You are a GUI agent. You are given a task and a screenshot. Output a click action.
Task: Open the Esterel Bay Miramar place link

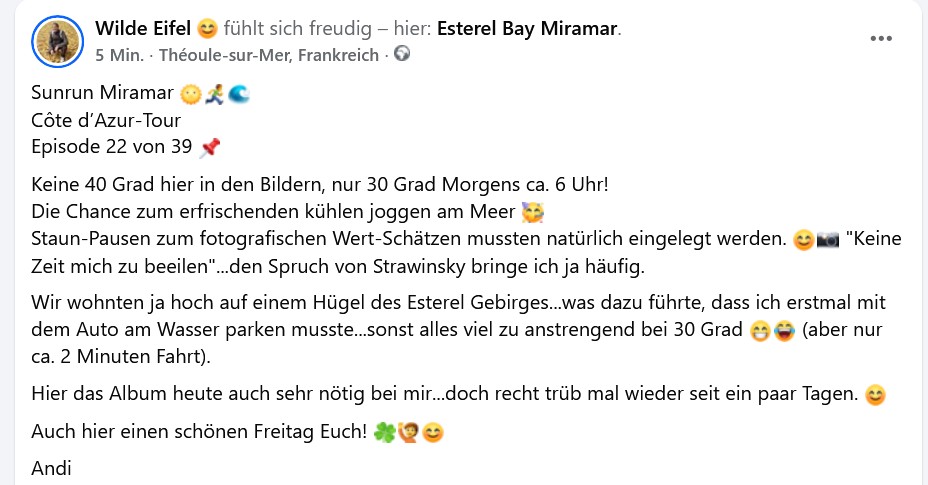[528, 28]
